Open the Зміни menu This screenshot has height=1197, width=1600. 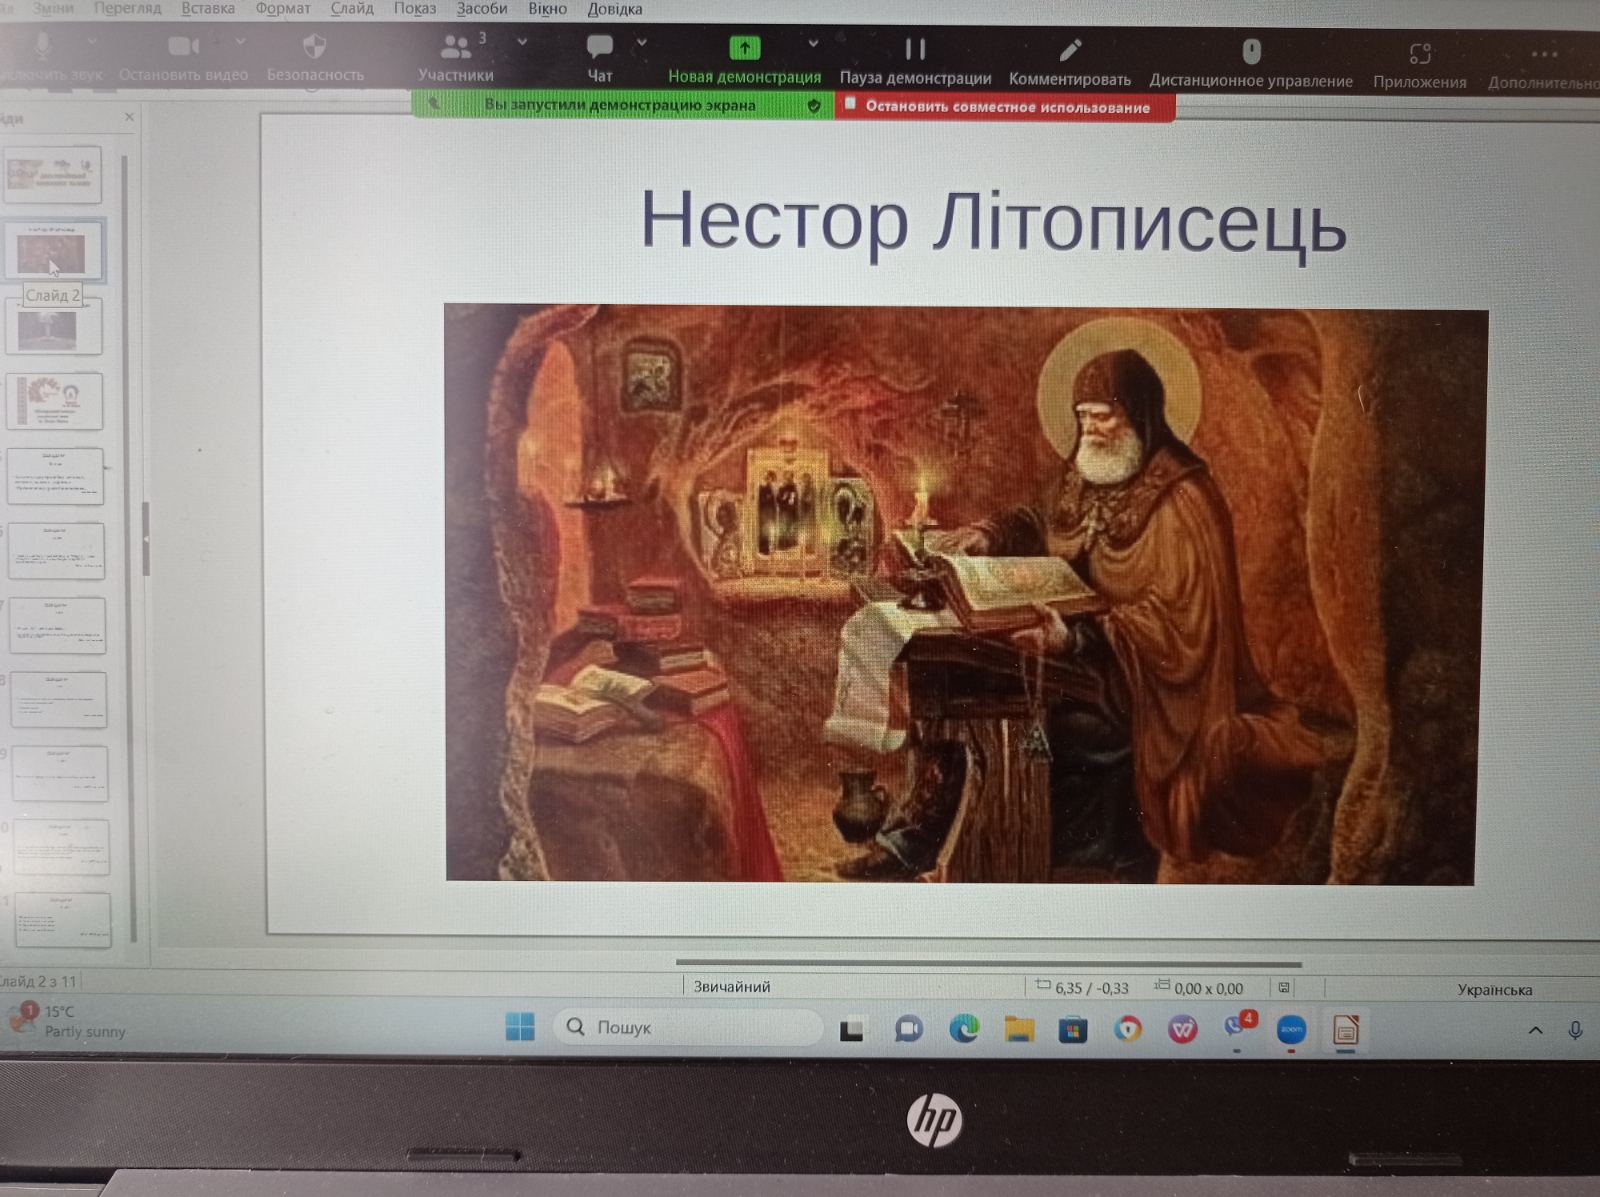pos(53,8)
